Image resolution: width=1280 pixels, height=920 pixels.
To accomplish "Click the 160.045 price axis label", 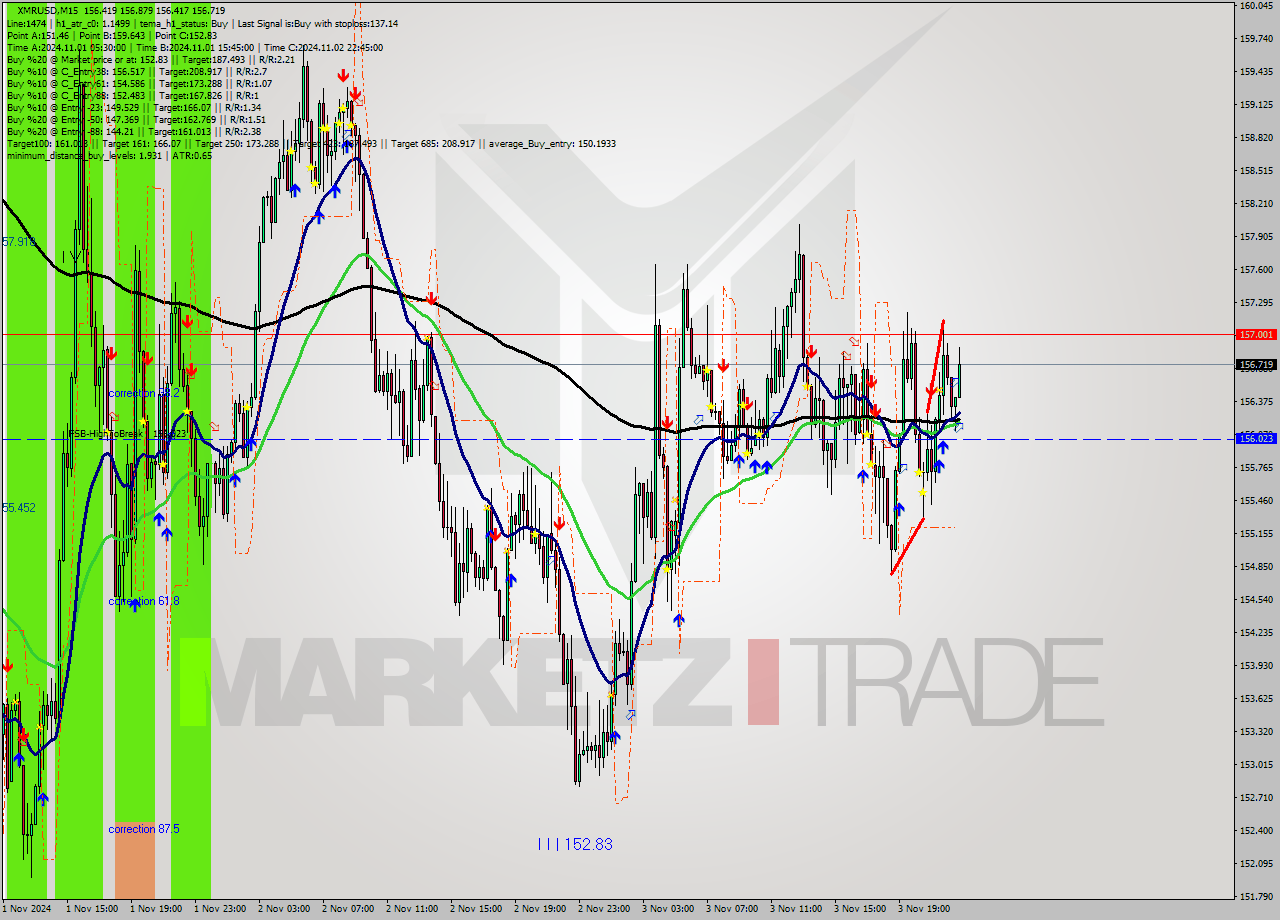I will point(1255,6).
